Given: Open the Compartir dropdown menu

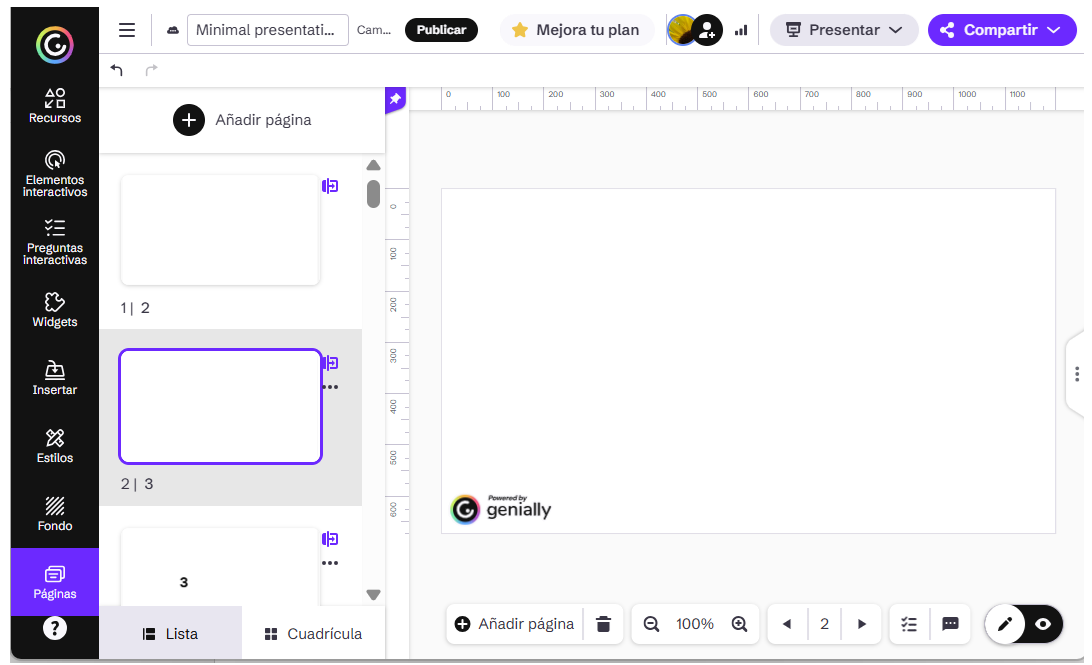Looking at the screenshot, I should pos(1001,30).
